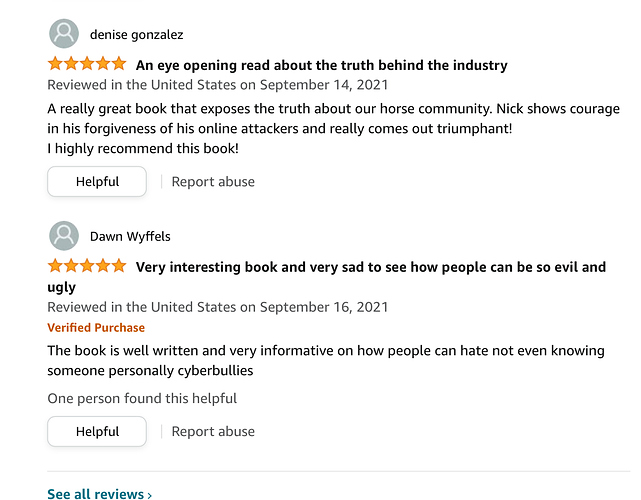Mark denise gonzalez's review as Helpful
This screenshot has height=500, width=641.
(x=97, y=182)
